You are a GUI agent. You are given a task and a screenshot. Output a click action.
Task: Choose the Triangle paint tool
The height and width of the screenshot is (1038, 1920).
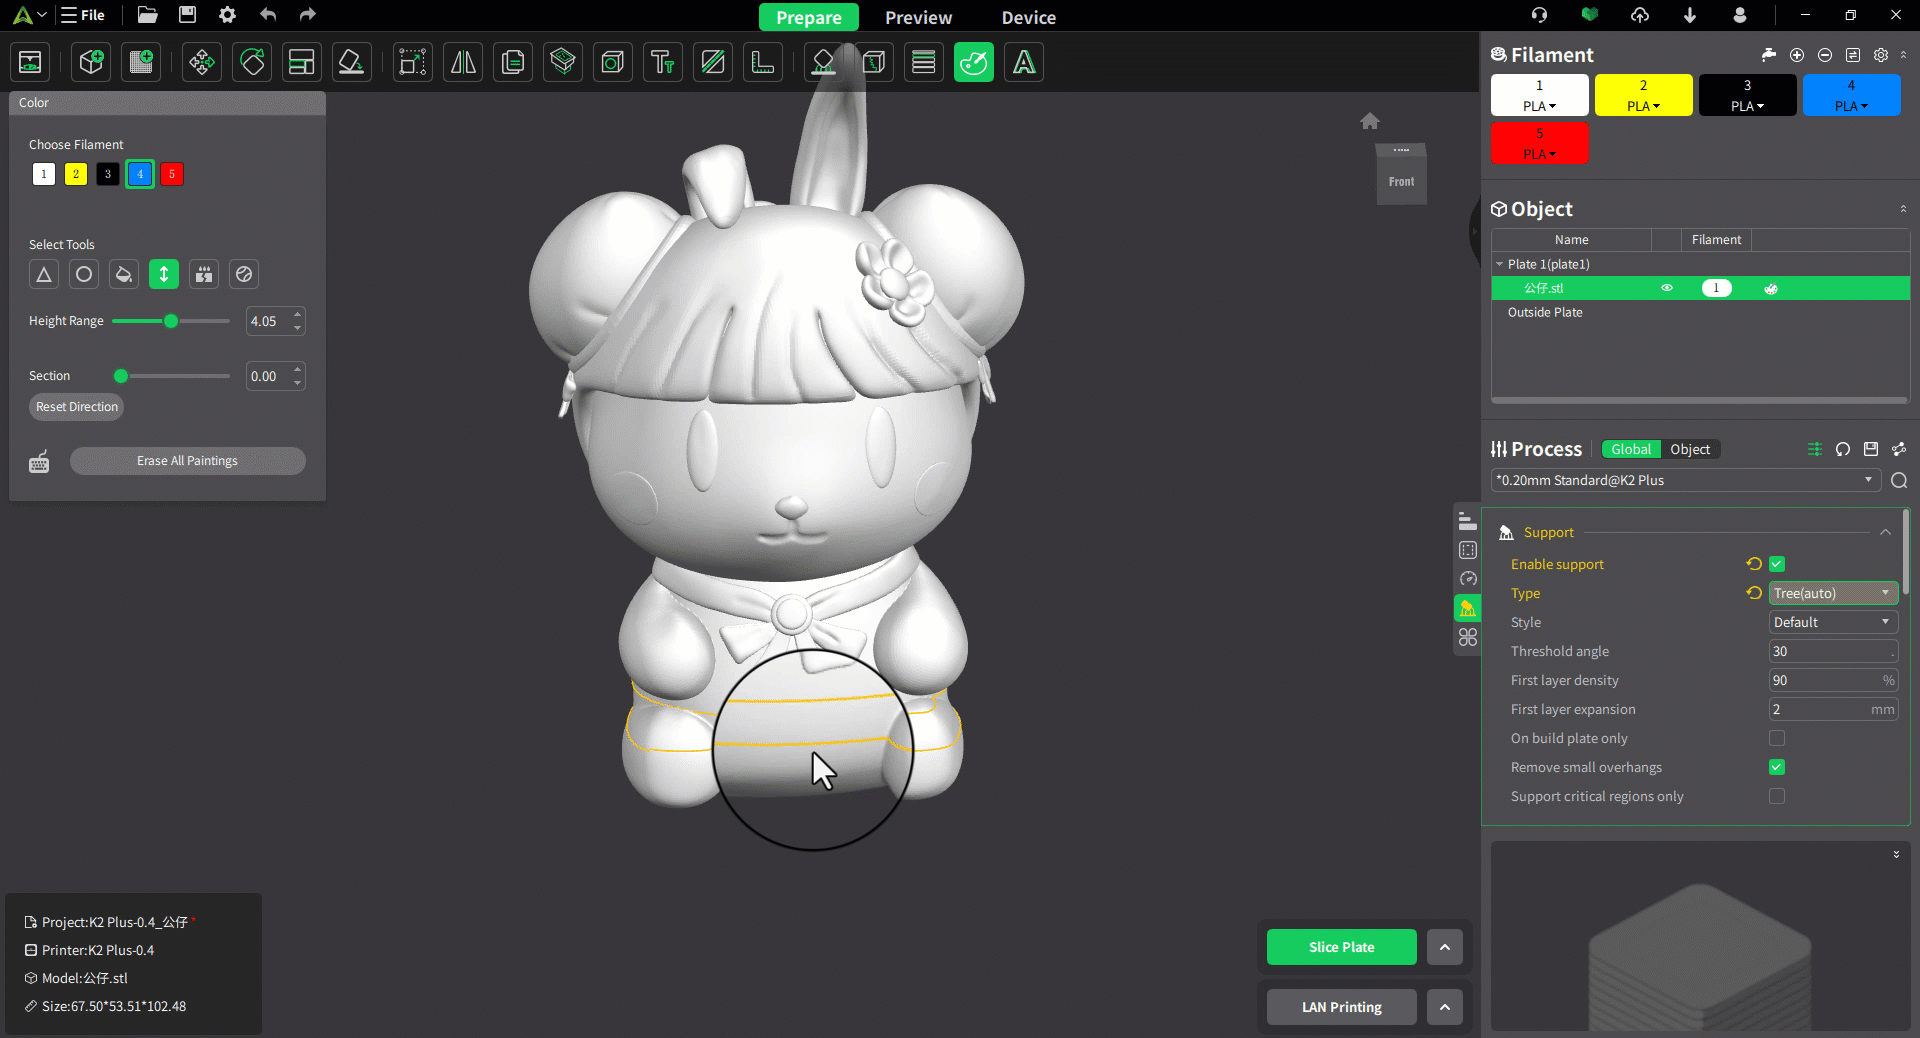coord(44,274)
